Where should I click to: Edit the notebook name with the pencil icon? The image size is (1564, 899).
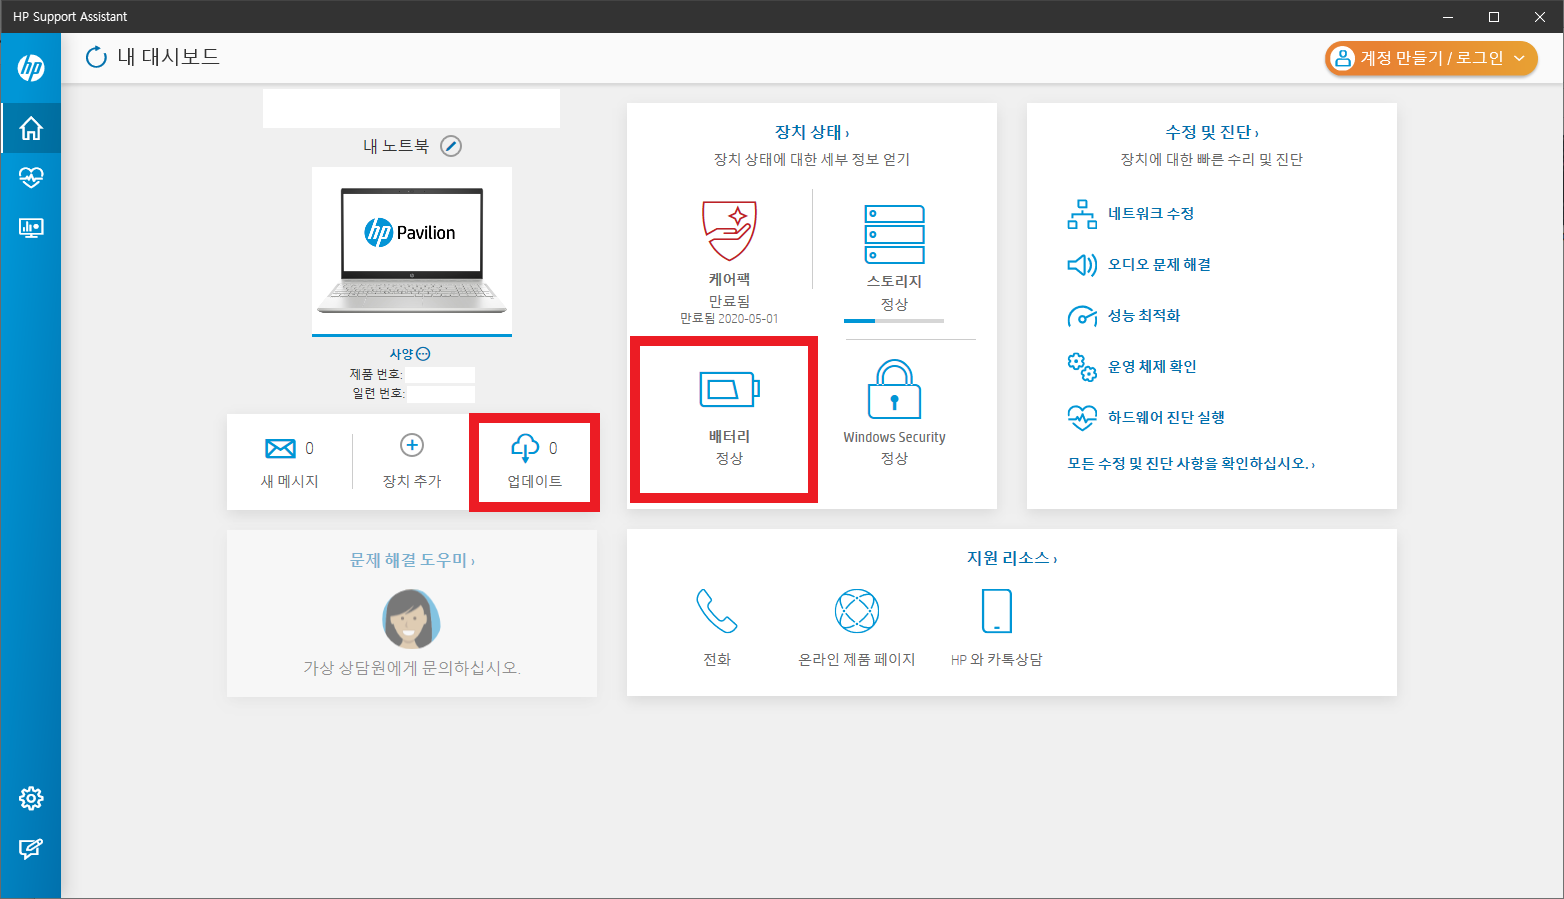pyautogui.click(x=452, y=146)
